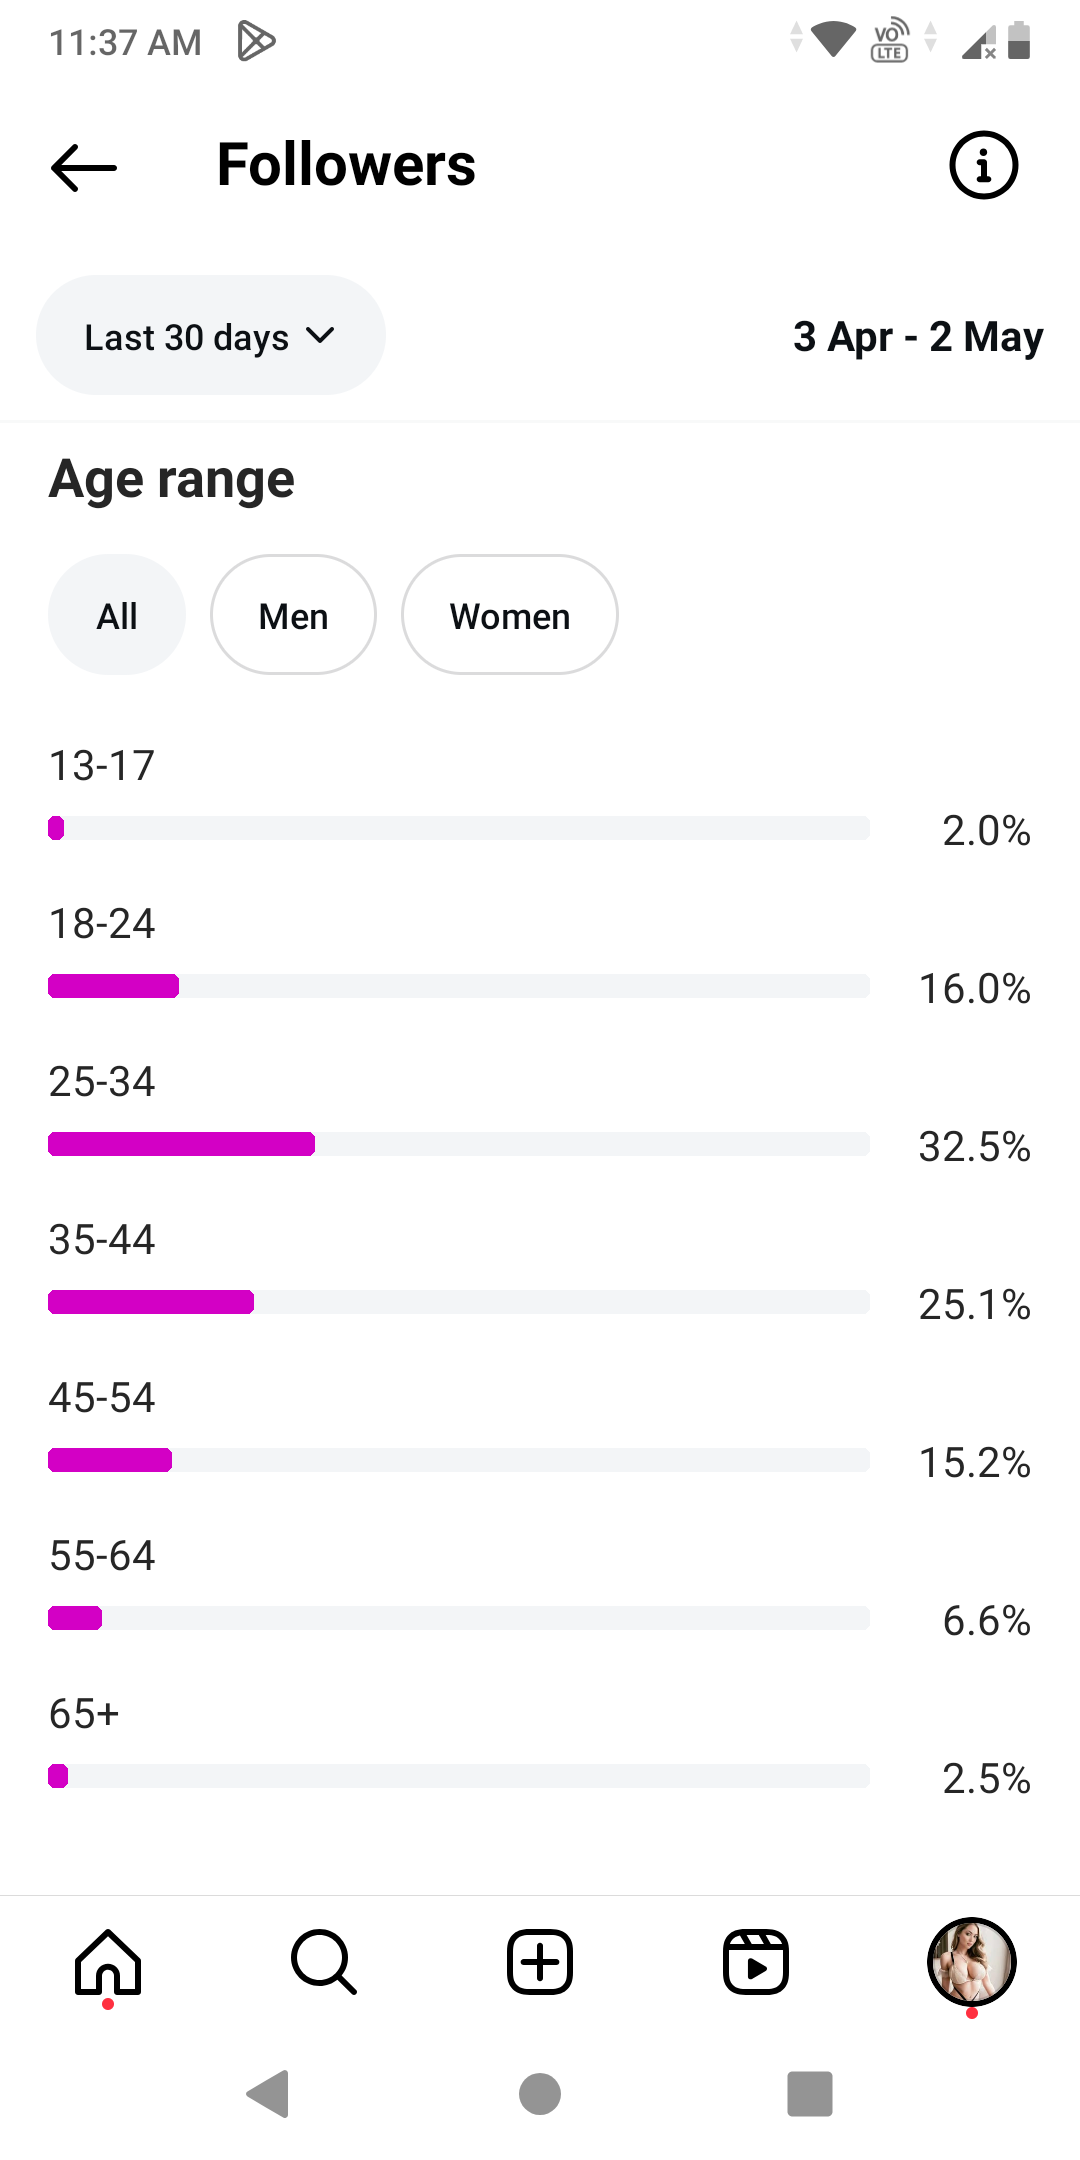Open the Search explore icon
This screenshot has width=1080, height=2160.
pos(323,1962)
